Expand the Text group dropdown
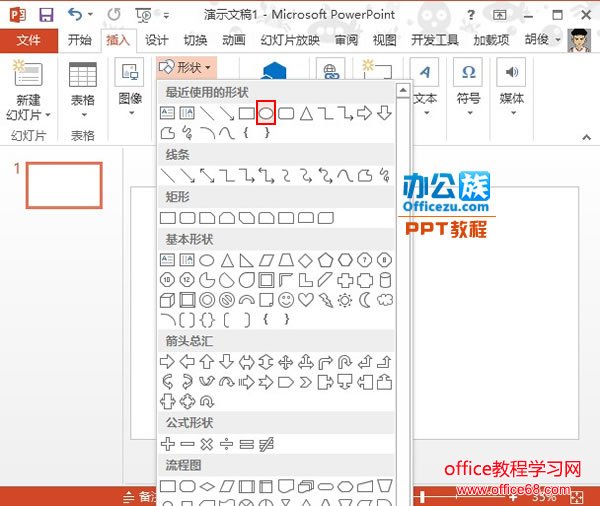This screenshot has width=600, height=506. (426, 113)
